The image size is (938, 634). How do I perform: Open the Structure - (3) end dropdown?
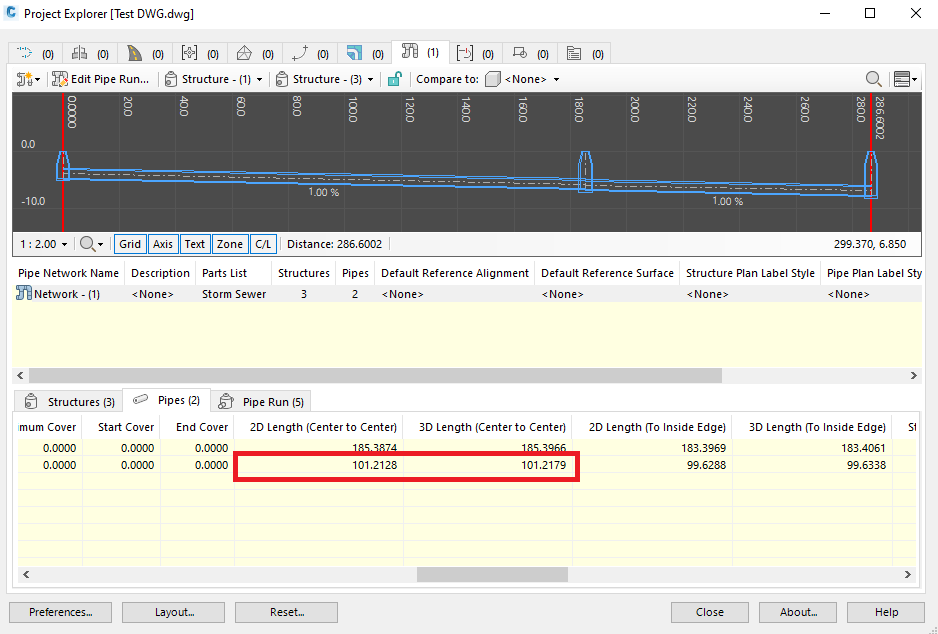pos(325,79)
